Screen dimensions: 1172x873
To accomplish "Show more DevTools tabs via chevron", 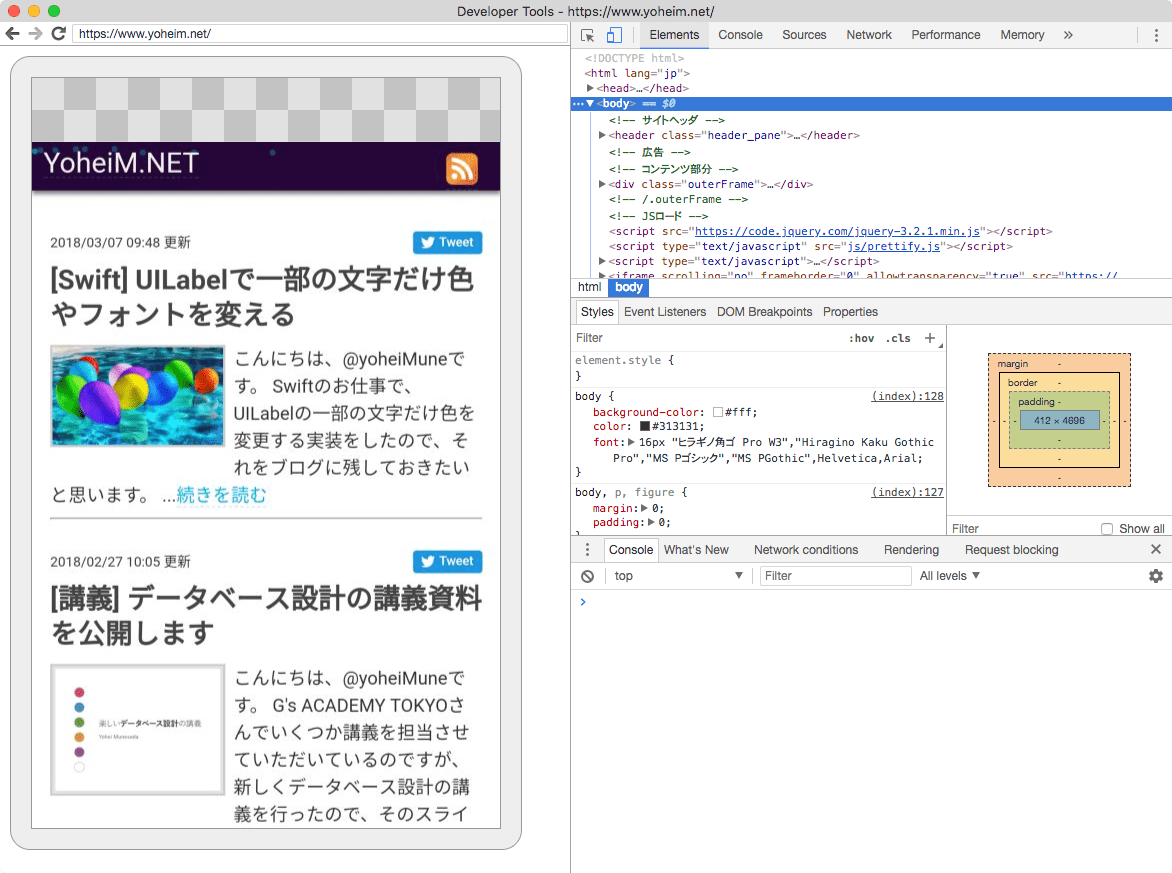I will point(1068,35).
